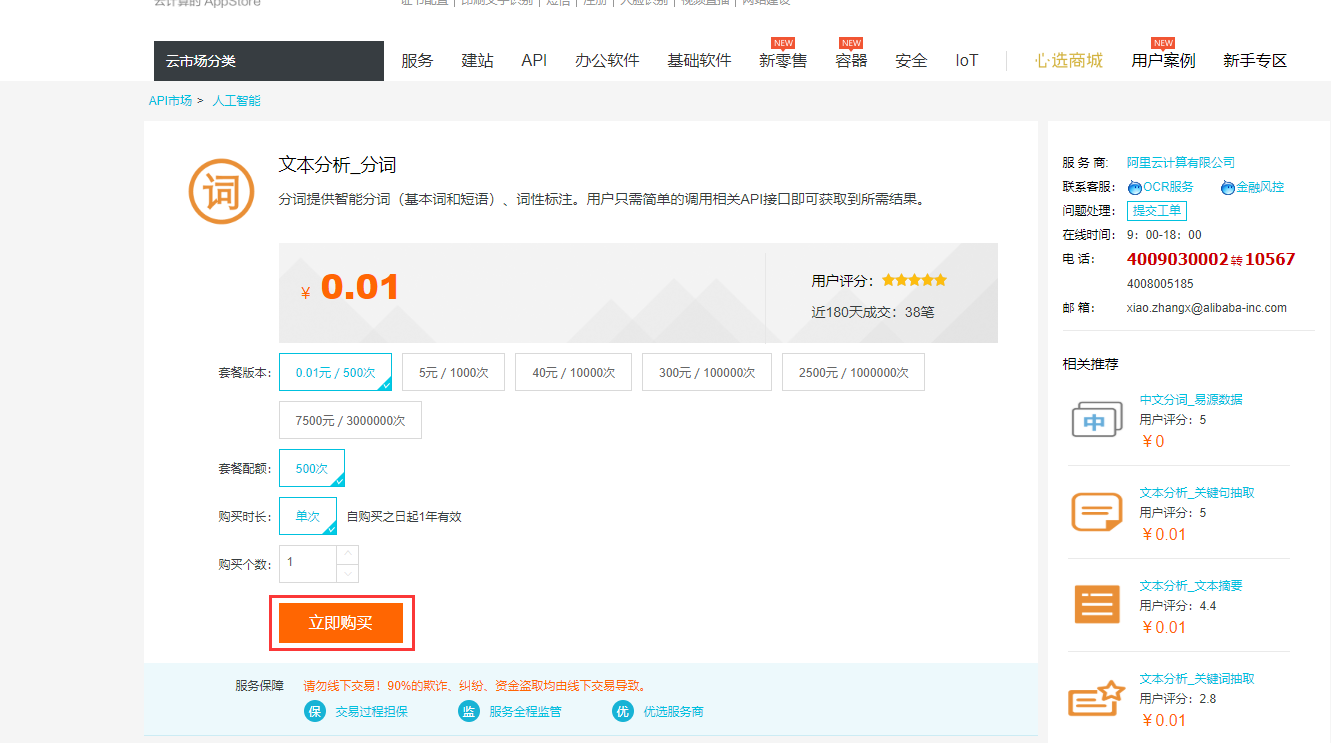Increase purchase quantity with up arrow
Screen dimensions: 1331x743
(x=347, y=554)
